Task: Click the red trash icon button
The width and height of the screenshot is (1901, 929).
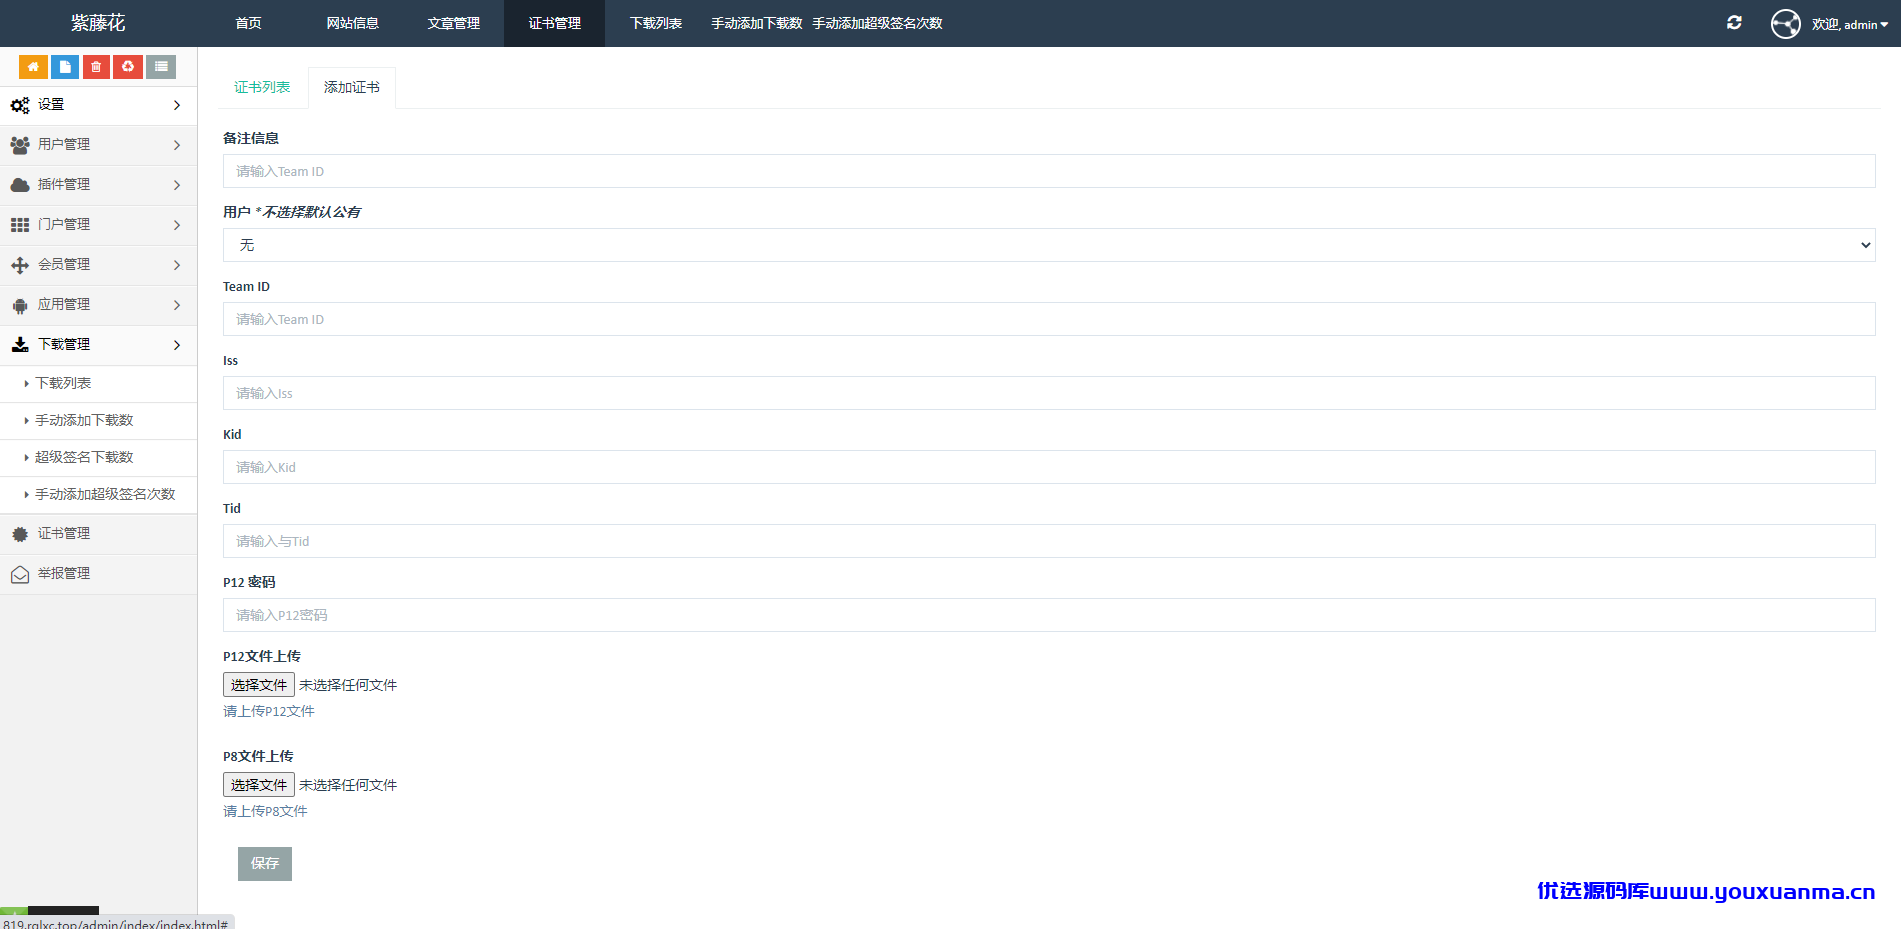Action: 96,67
